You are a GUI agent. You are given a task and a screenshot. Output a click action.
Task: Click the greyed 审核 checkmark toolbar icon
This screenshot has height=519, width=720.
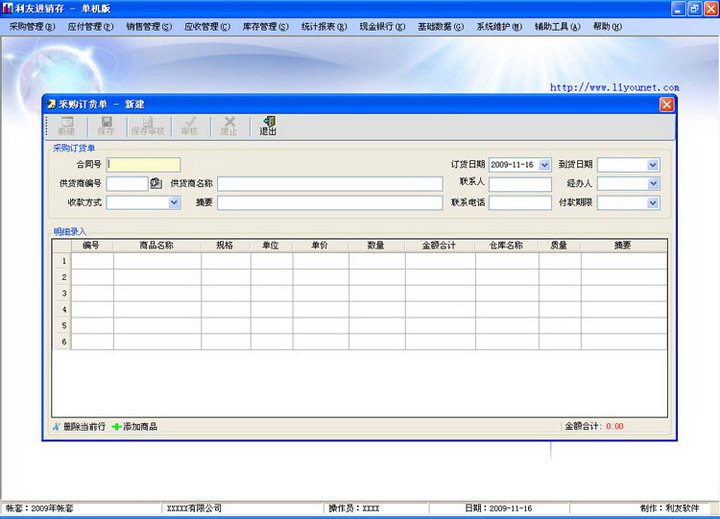click(190, 125)
